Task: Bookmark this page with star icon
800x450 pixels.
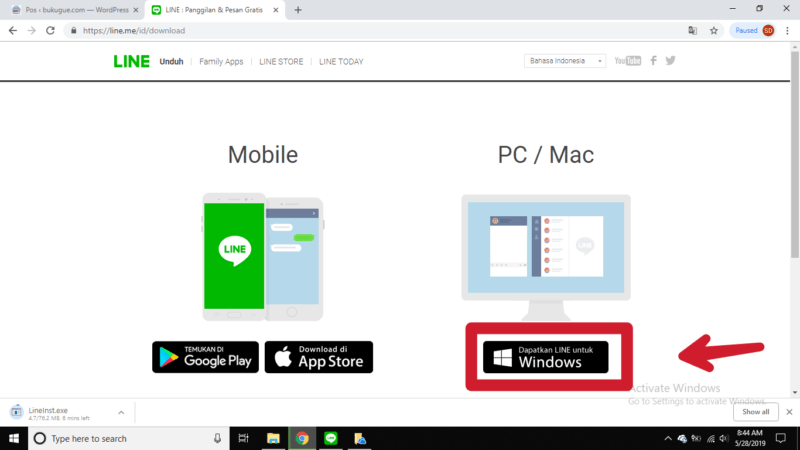Action: tap(714, 31)
